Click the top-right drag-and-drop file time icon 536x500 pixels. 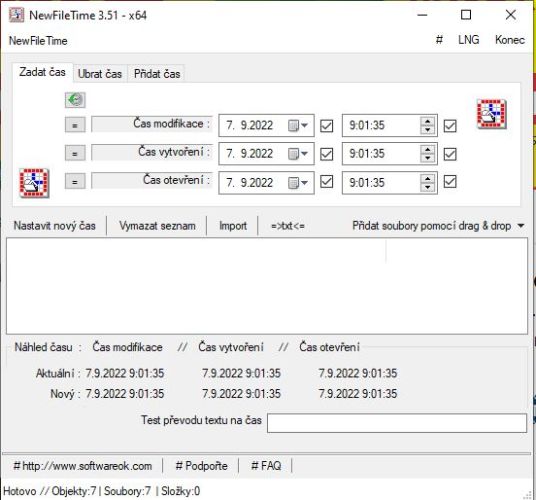[492, 114]
